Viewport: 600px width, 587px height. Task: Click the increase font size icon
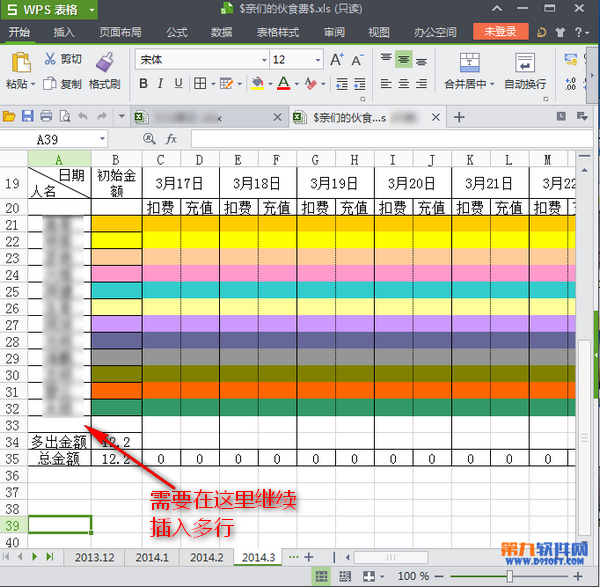[x=336, y=60]
